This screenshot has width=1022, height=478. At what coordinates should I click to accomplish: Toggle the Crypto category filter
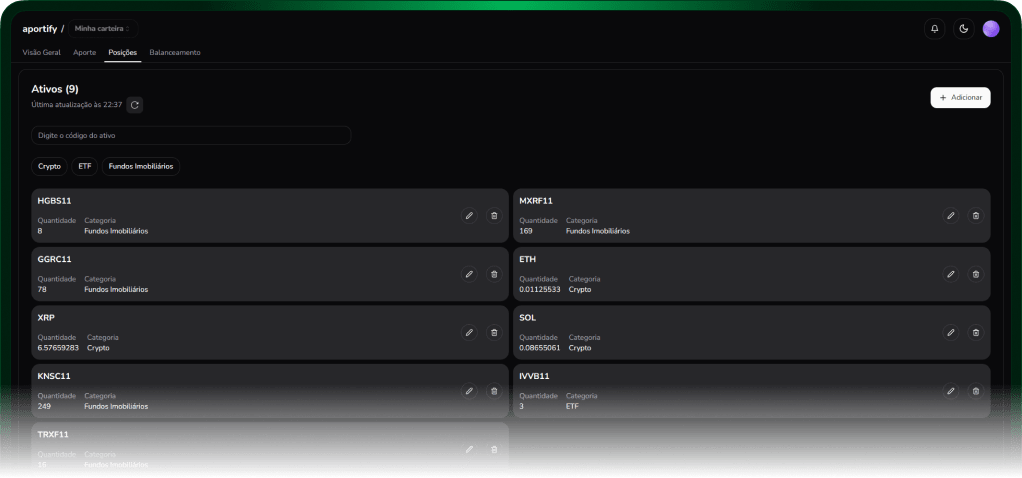point(50,166)
